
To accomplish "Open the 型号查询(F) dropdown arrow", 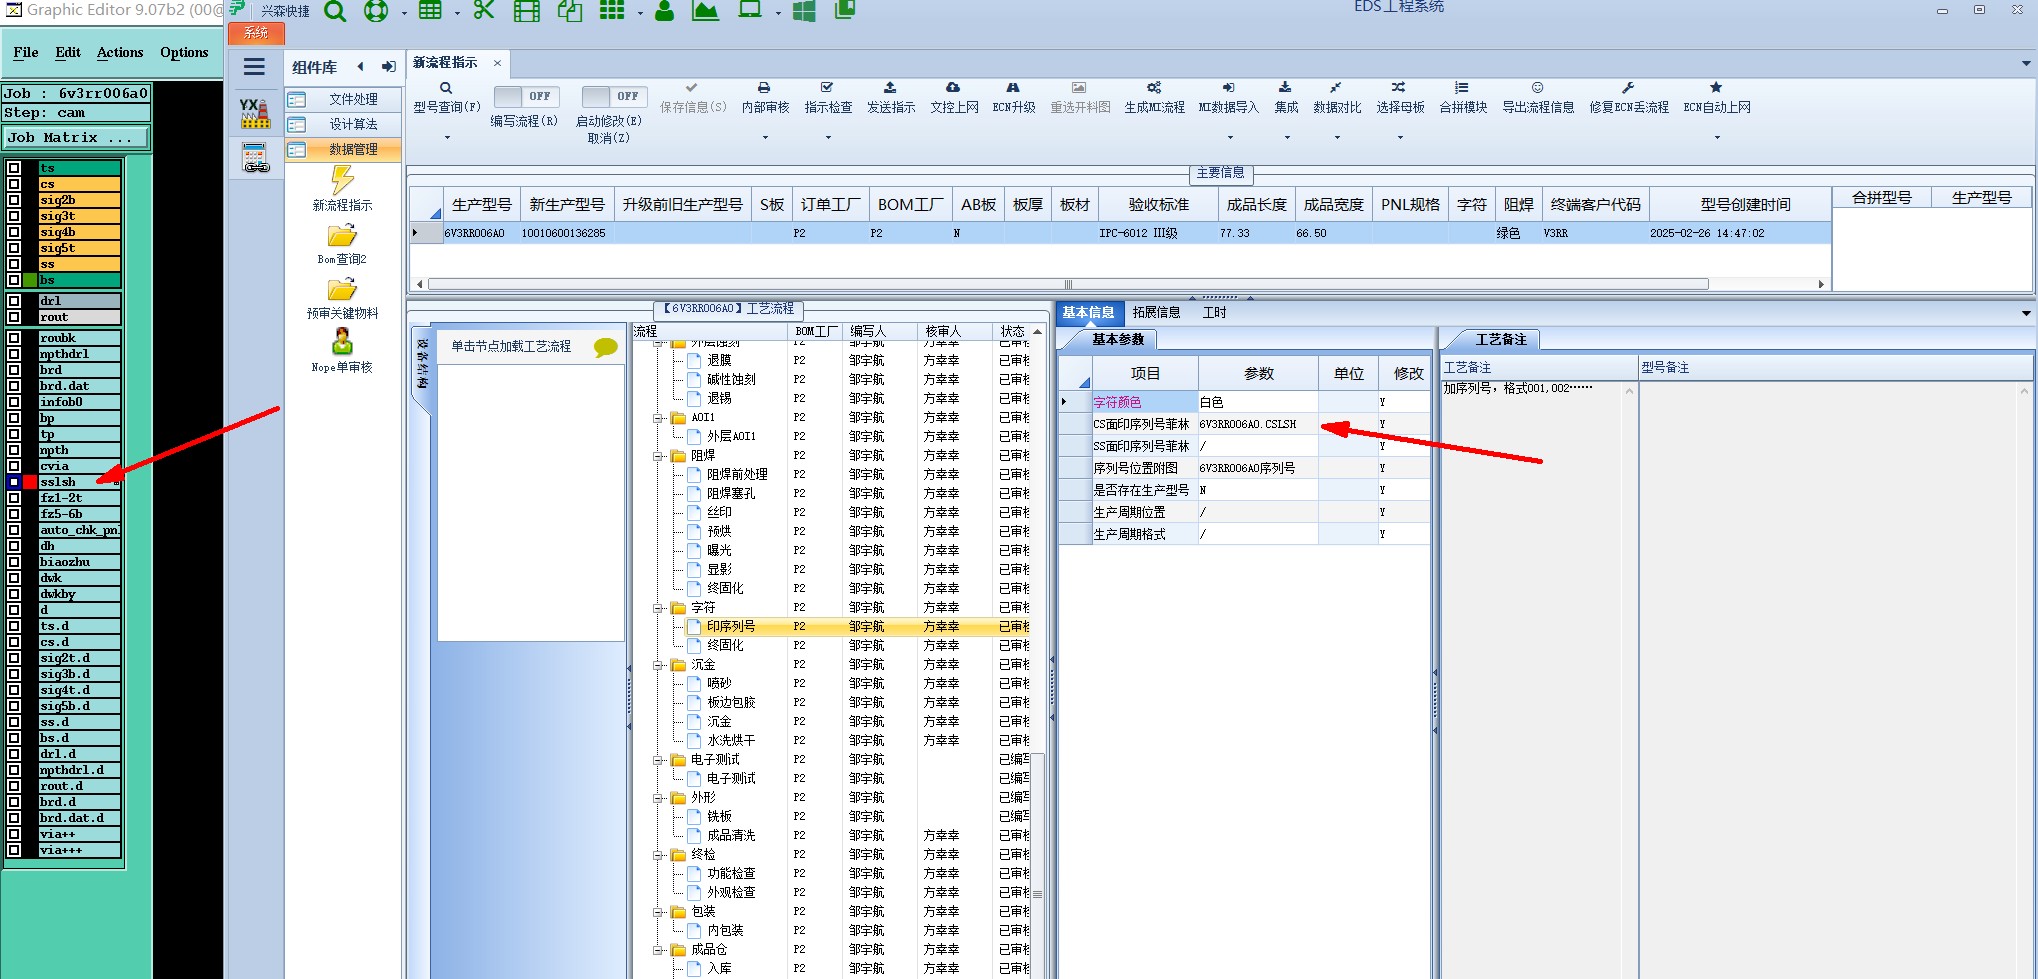I will pos(446,137).
